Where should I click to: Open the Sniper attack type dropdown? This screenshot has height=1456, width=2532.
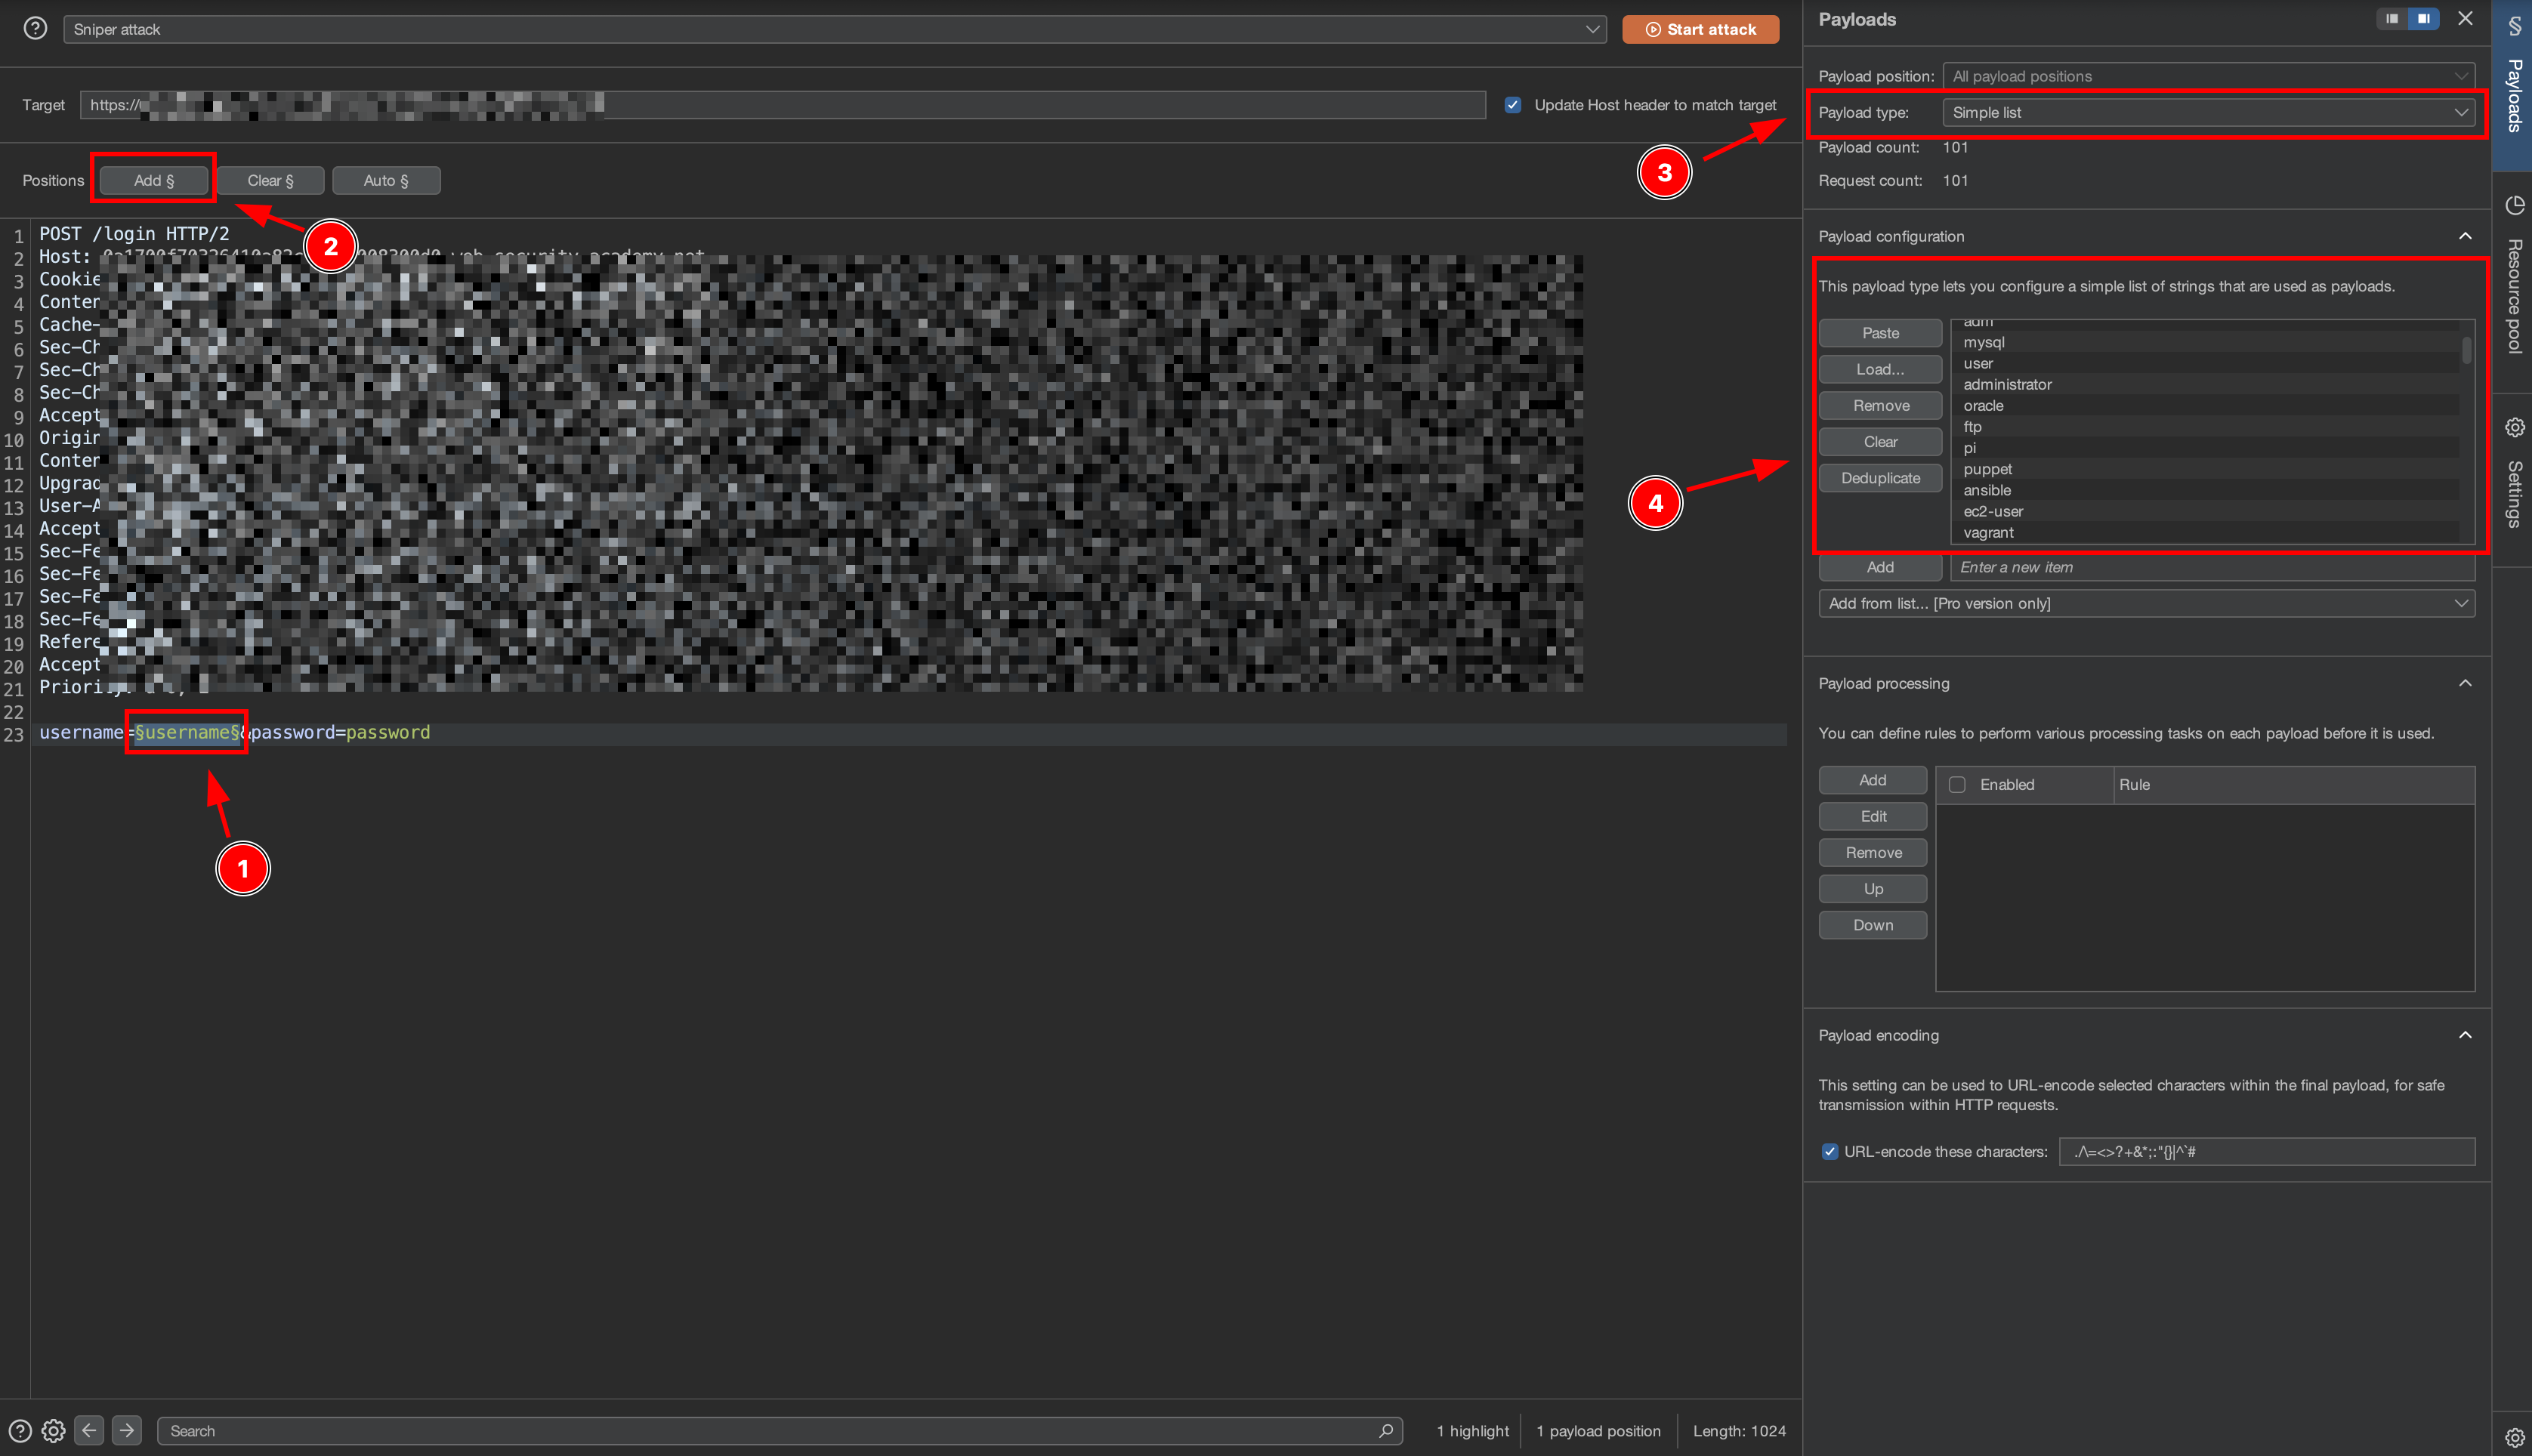pyautogui.click(x=834, y=29)
